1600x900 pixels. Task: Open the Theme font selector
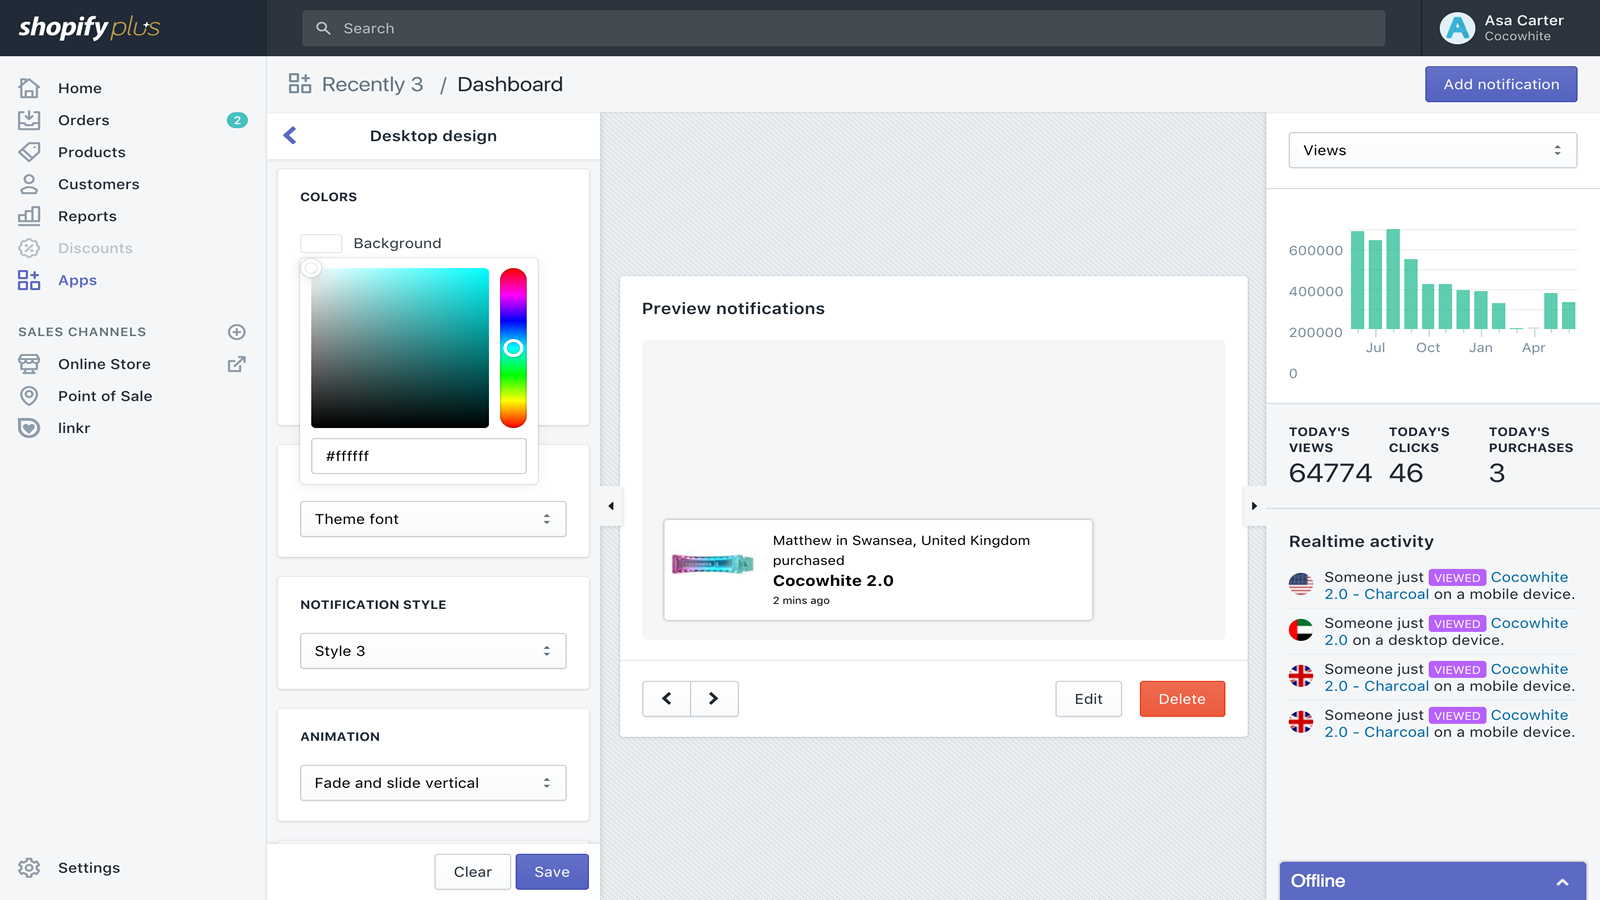pos(433,519)
